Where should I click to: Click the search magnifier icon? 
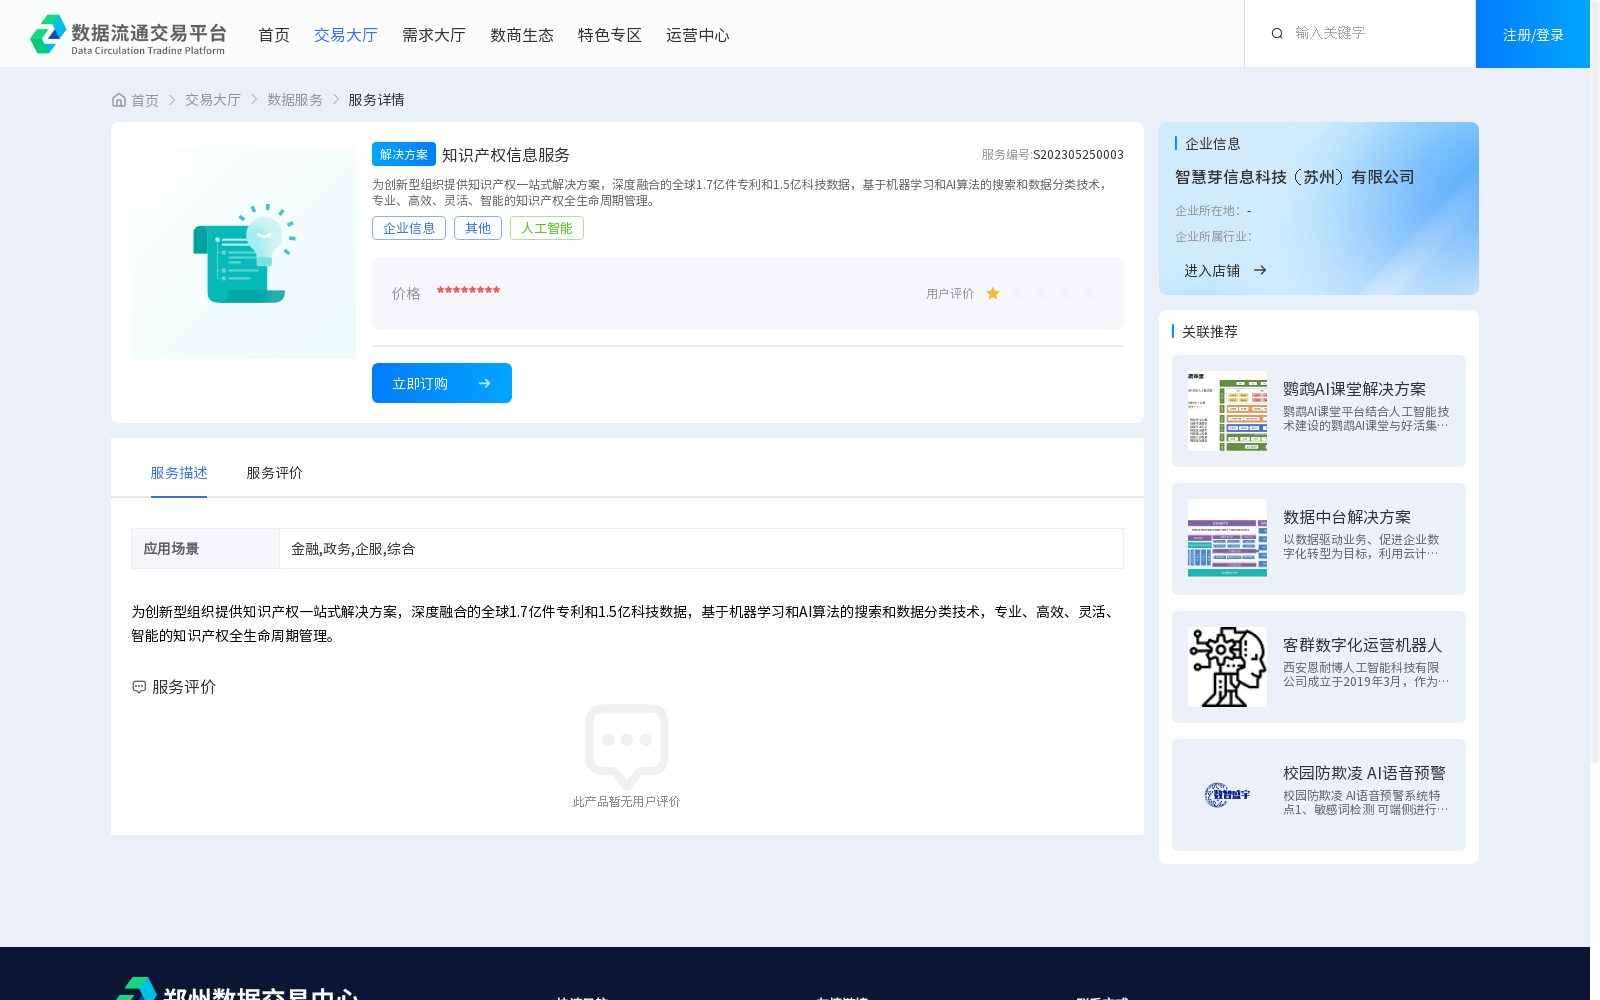tap(1277, 34)
